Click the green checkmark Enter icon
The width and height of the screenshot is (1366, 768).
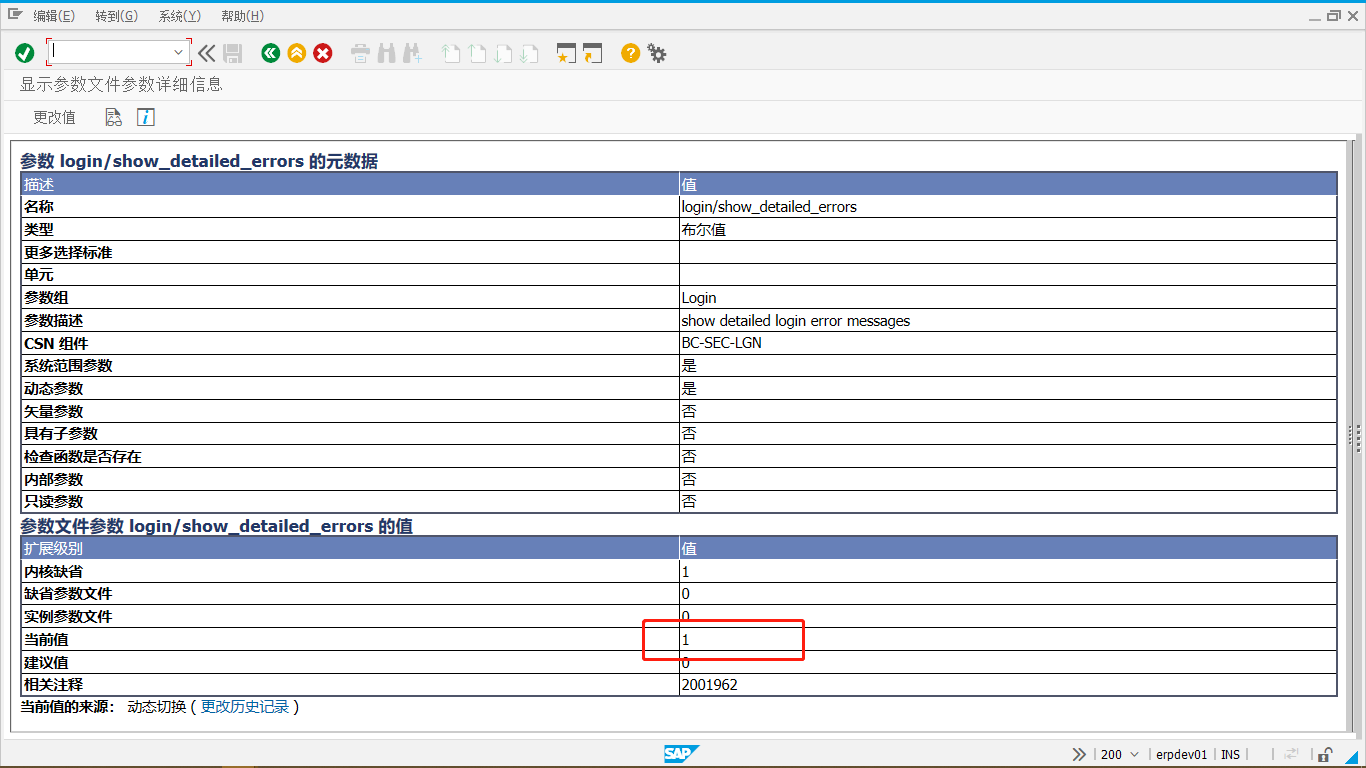[x=25, y=53]
